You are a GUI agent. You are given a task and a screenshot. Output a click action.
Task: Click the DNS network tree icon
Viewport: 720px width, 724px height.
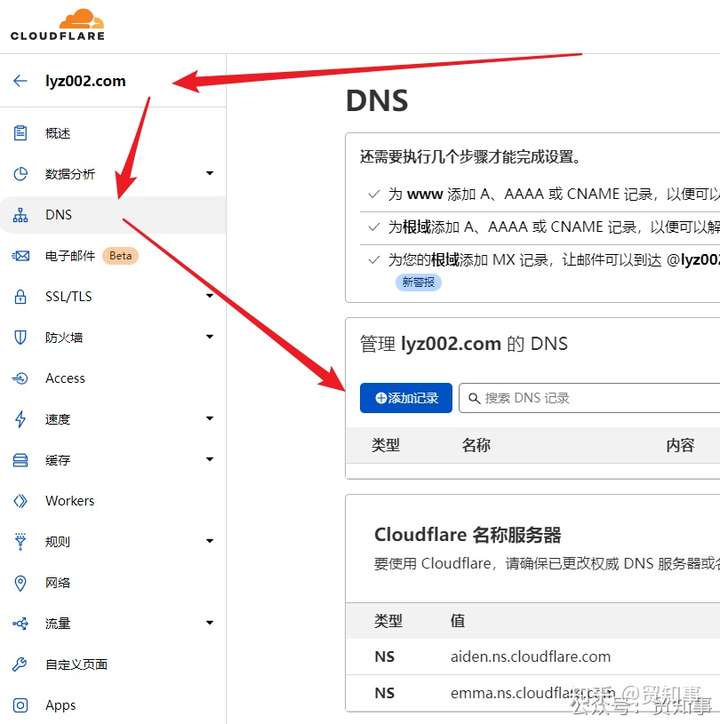click(20, 215)
